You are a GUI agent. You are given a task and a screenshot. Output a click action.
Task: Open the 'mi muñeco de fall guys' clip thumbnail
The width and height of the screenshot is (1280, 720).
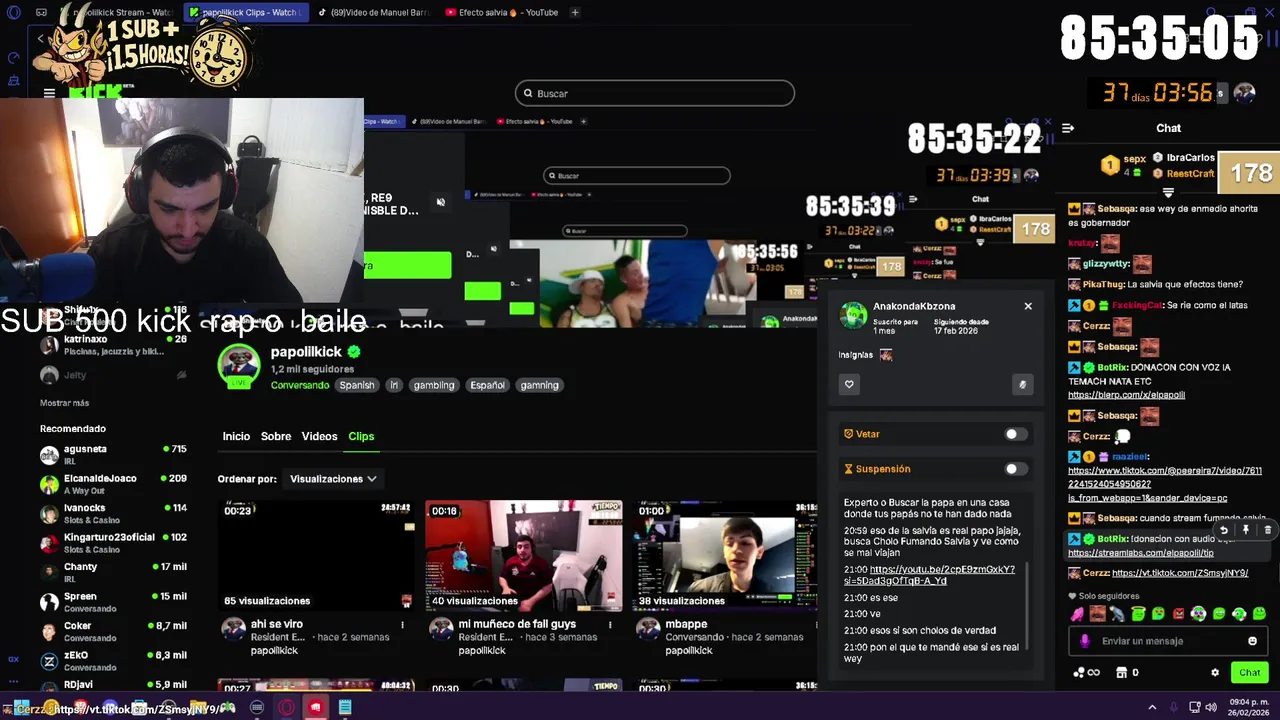524,555
